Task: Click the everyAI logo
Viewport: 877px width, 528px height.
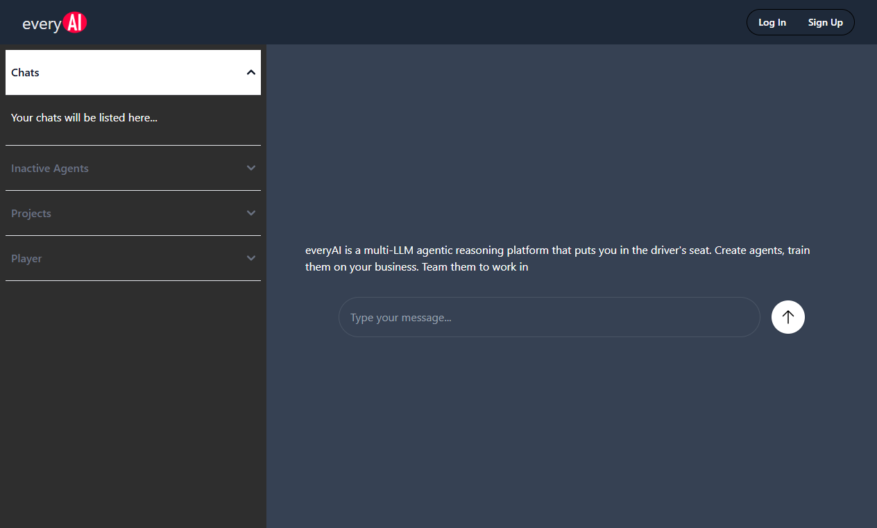Action: 54,23
